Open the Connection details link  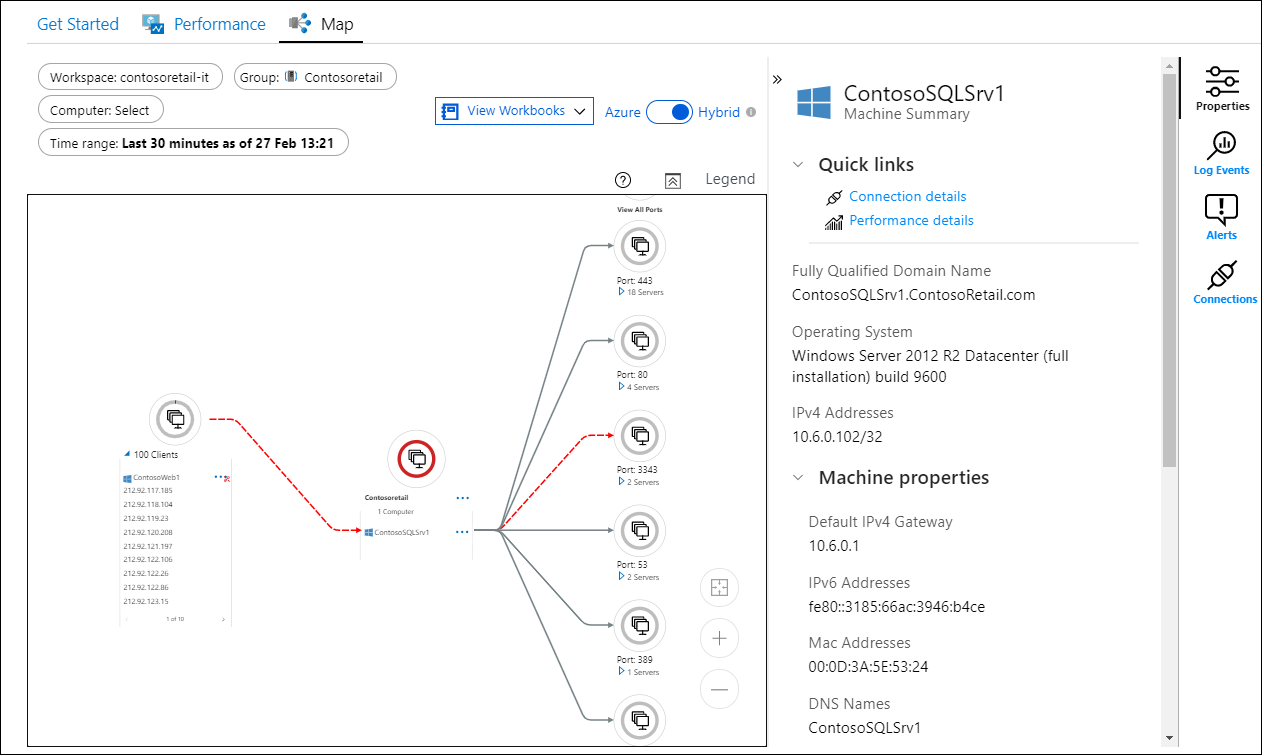pyautogui.click(x=907, y=197)
